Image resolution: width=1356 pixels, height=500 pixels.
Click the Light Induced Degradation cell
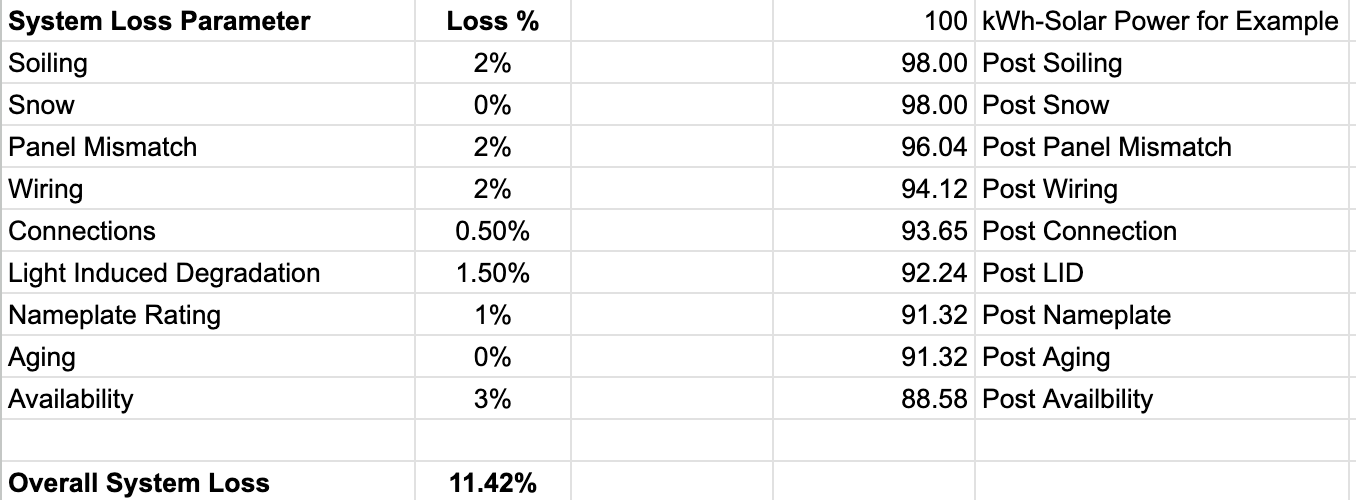coord(165,273)
